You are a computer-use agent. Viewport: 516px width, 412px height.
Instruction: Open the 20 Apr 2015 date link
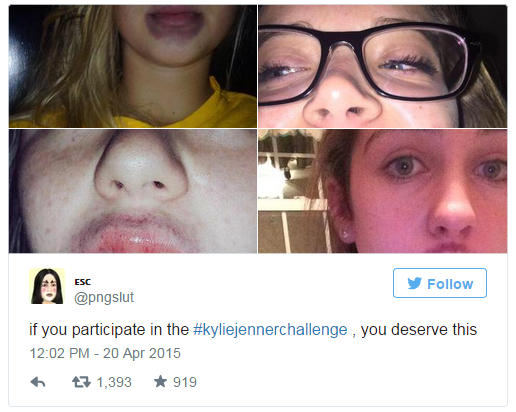tap(142, 353)
